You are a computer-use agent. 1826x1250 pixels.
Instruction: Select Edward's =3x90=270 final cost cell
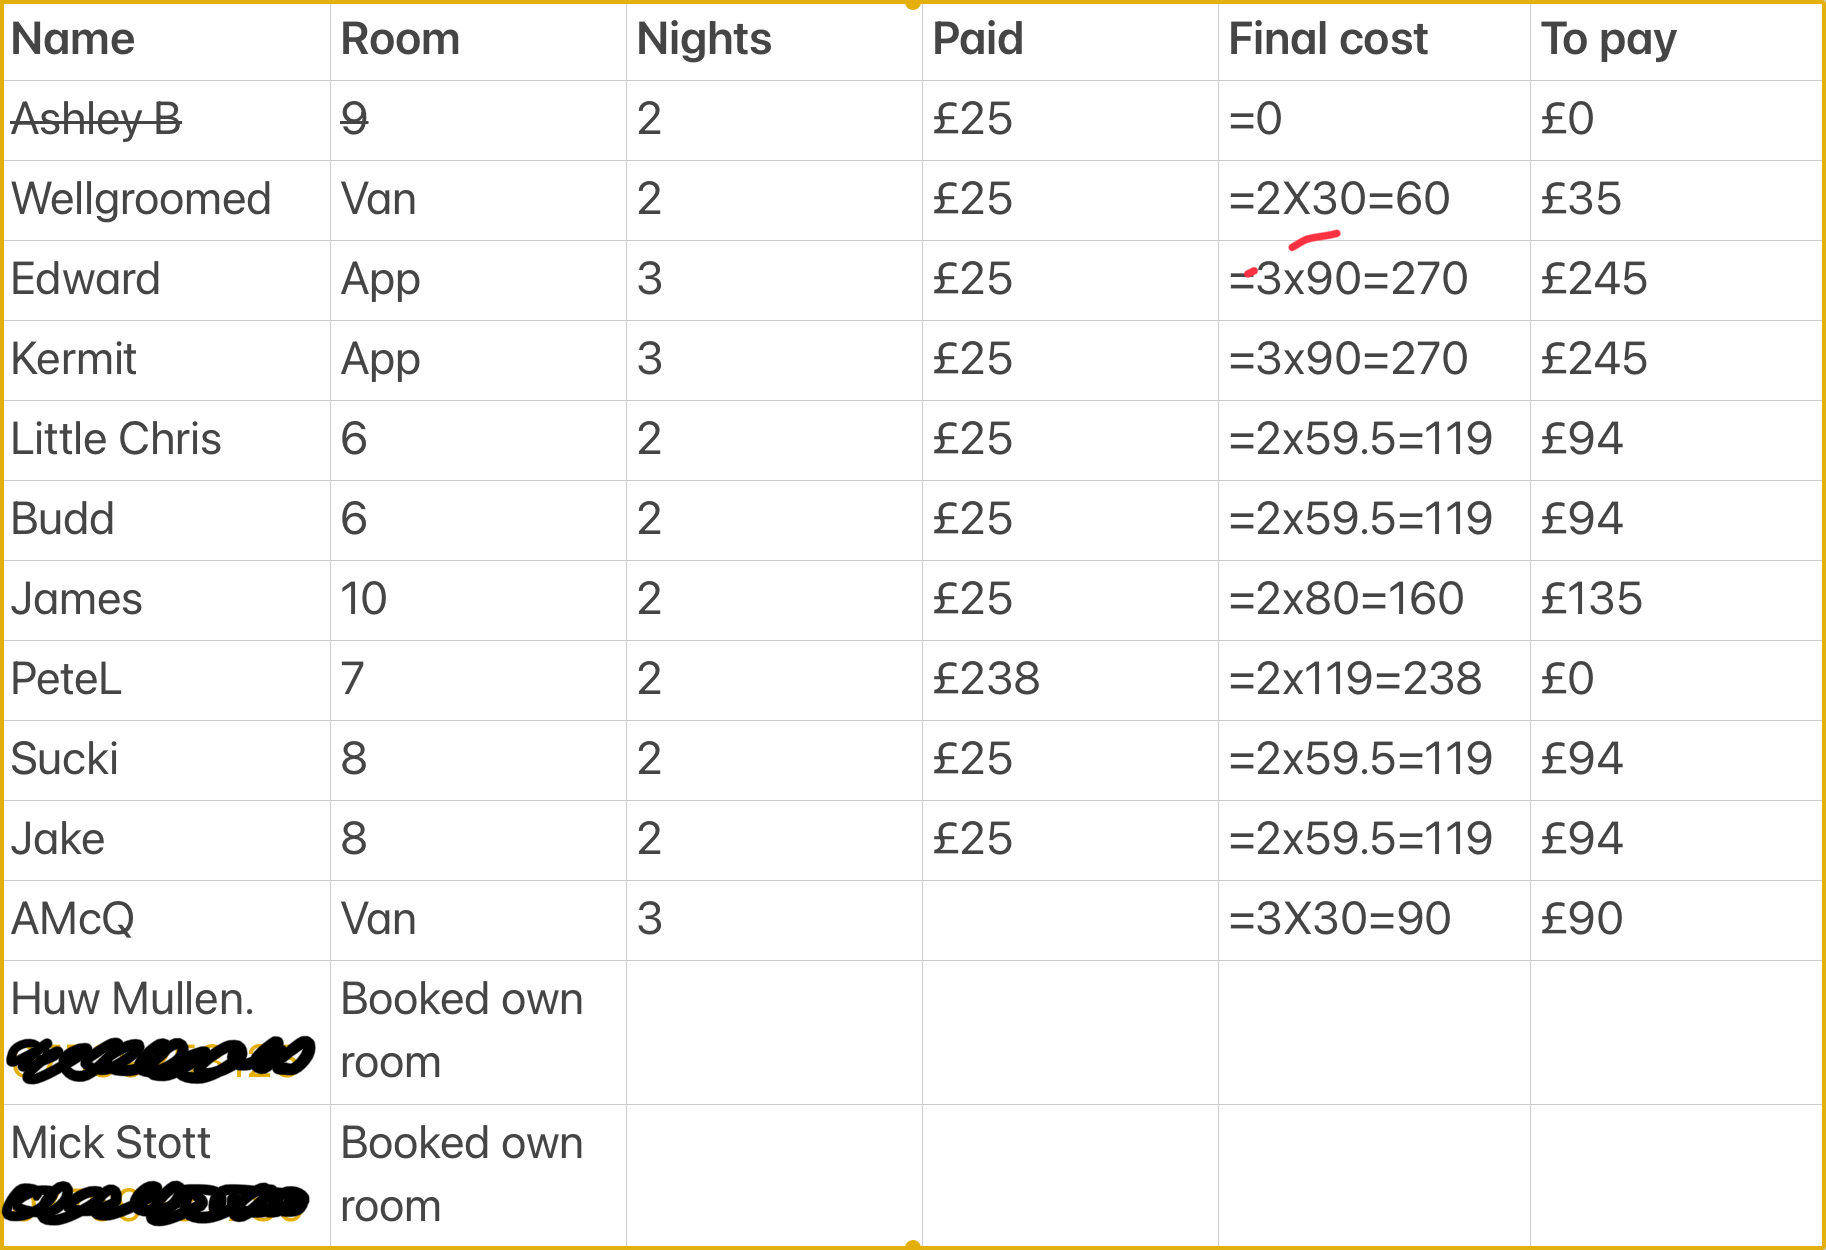pyautogui.click(x=1374, y=280)
